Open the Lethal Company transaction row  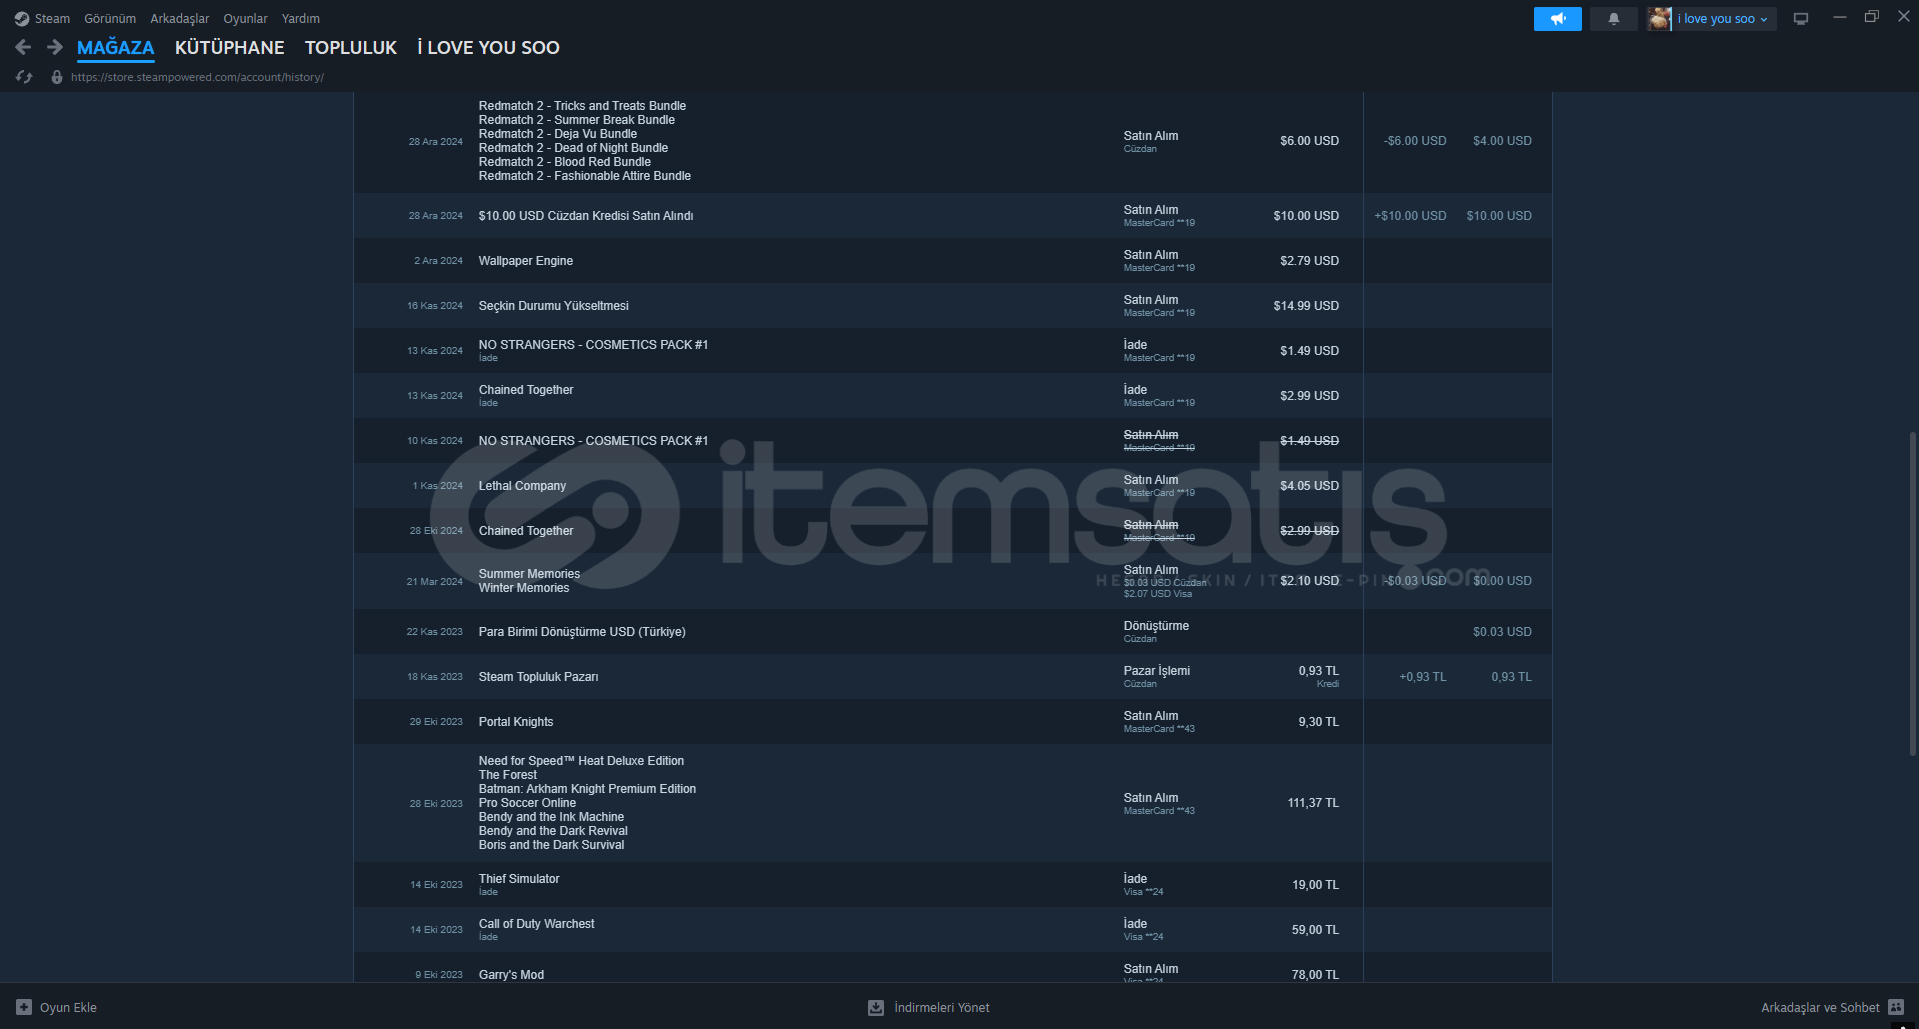pyautogui.click(x=522, y=486)
